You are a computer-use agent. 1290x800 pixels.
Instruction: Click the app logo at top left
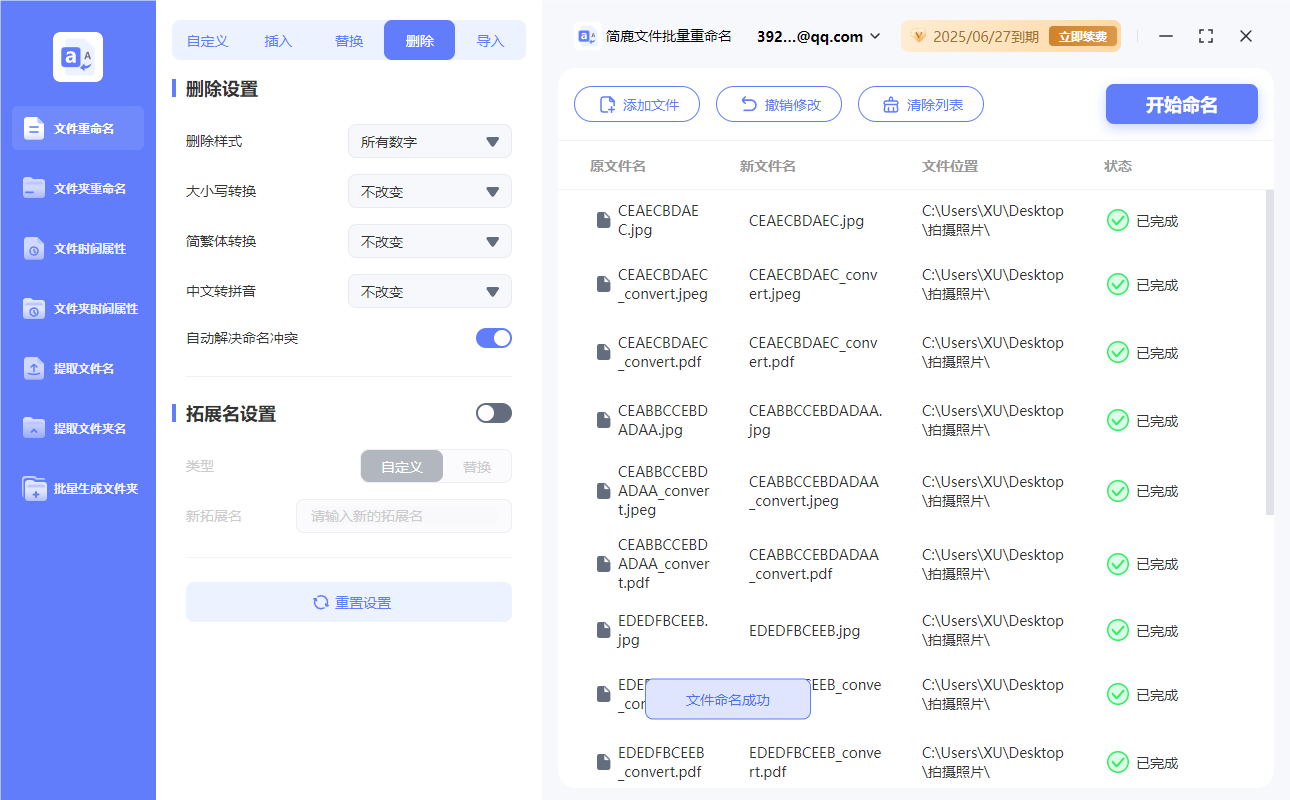(x=77, y=55)
